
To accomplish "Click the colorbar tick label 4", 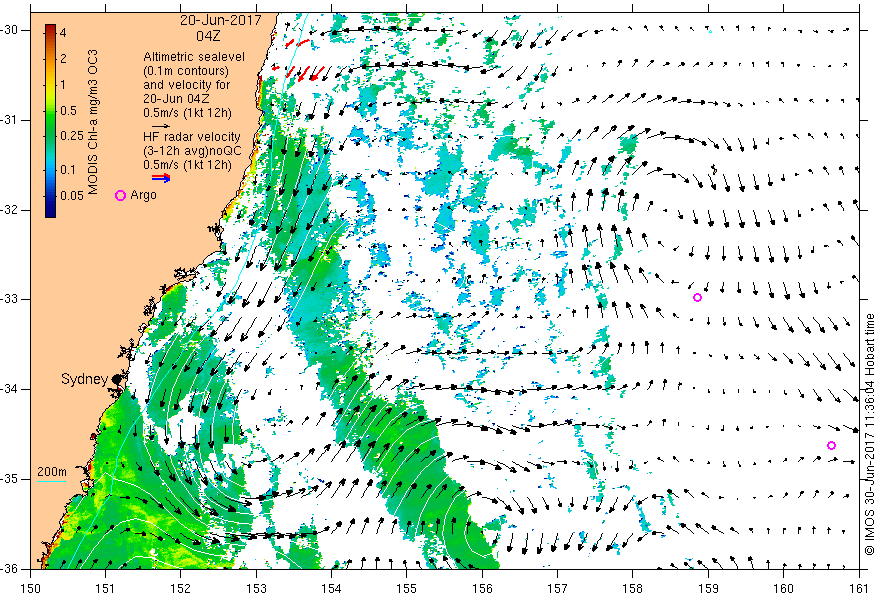I will tap(63, 33).
